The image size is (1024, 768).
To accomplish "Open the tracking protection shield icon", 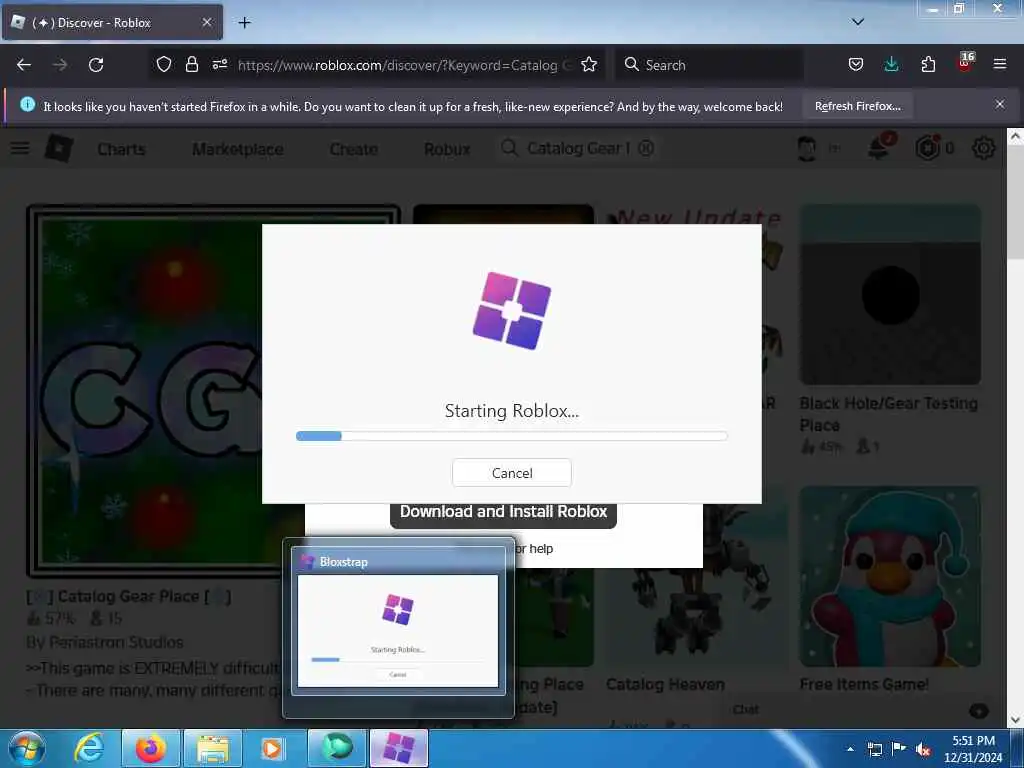I will [164, 65].
